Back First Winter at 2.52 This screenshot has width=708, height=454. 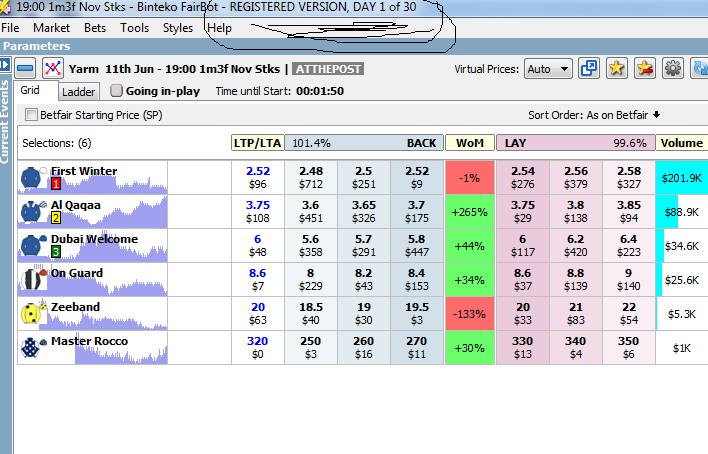point(417,178)
